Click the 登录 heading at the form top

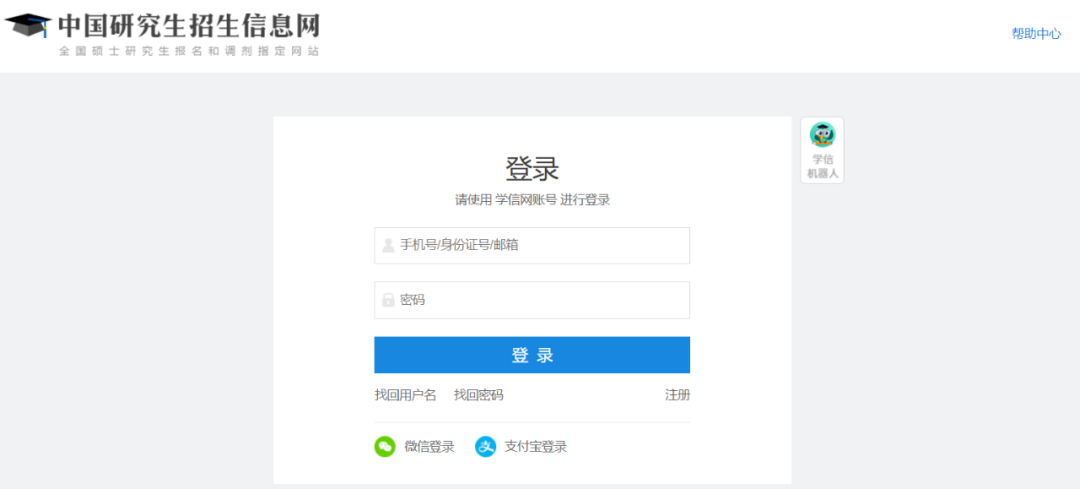(x=532, y=168)
